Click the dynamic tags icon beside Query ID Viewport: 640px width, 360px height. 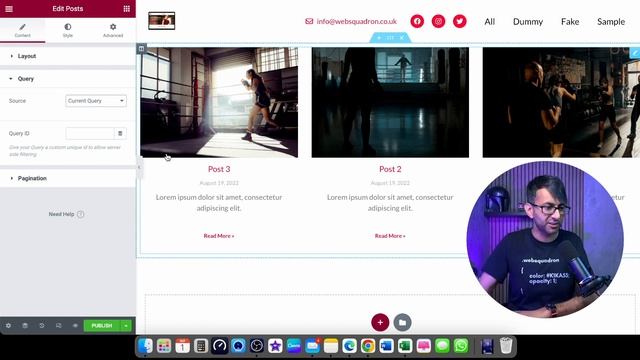pos(120,133)
